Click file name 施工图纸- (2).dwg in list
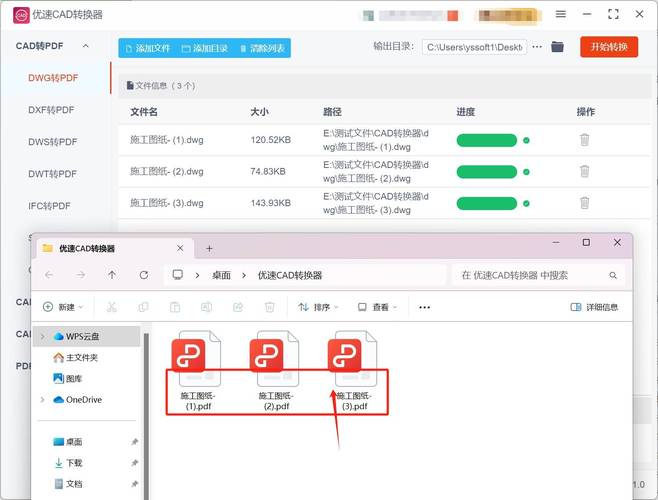658x500 pixels. [167, 171]
